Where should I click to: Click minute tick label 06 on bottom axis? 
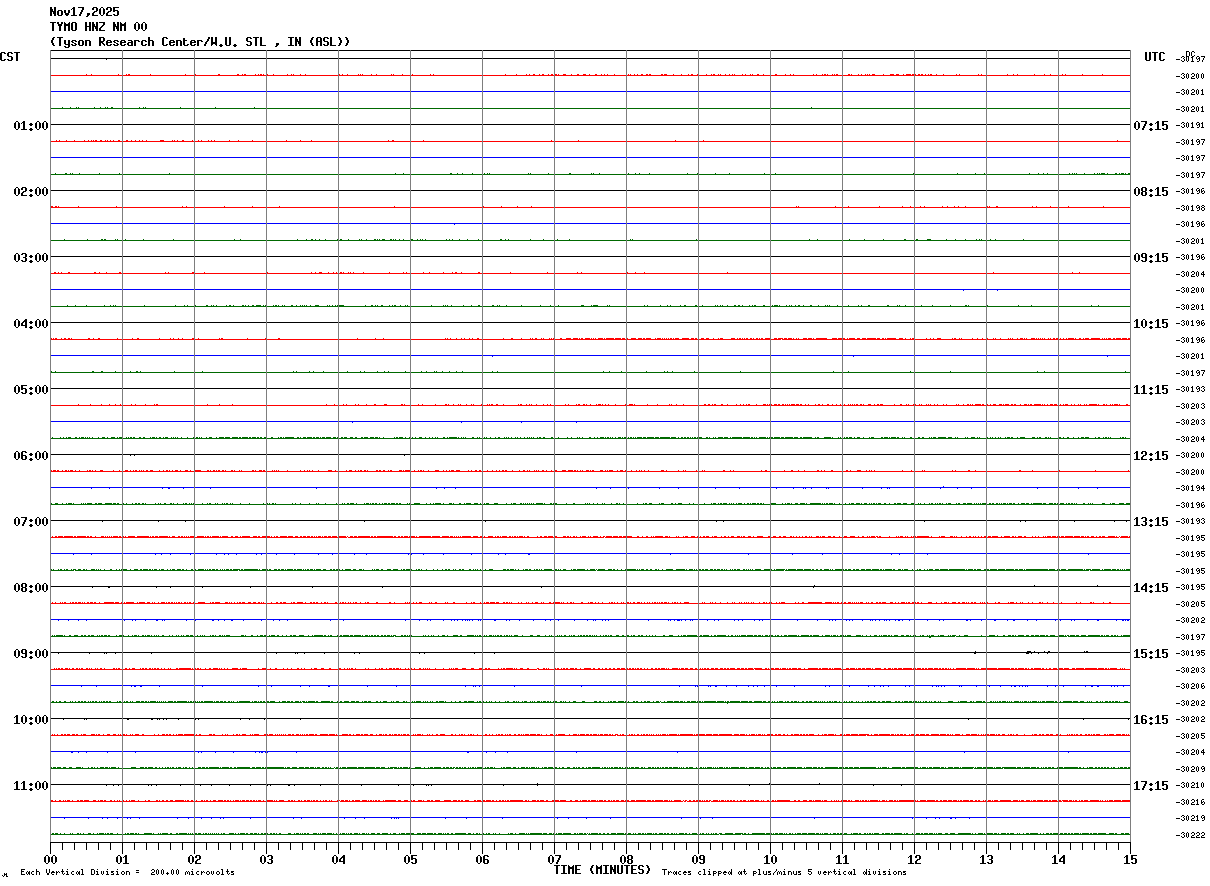click(x=482, y=859)
